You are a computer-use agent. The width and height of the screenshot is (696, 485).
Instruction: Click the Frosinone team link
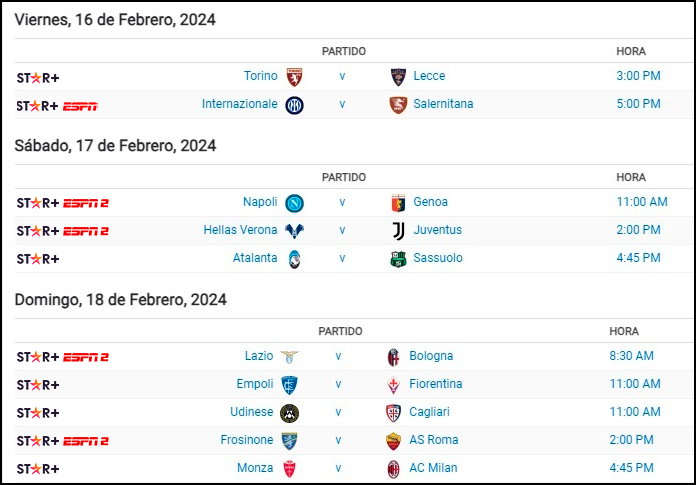247,440
